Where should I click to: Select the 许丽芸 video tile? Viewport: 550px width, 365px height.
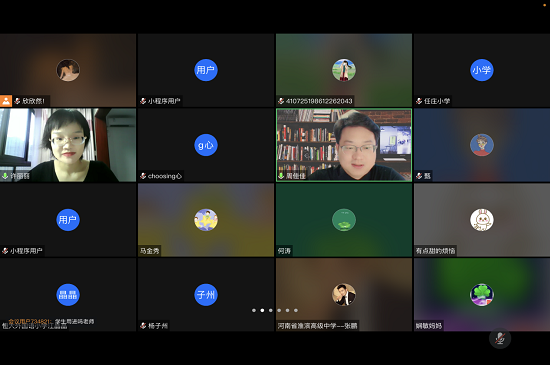point(68,145)
